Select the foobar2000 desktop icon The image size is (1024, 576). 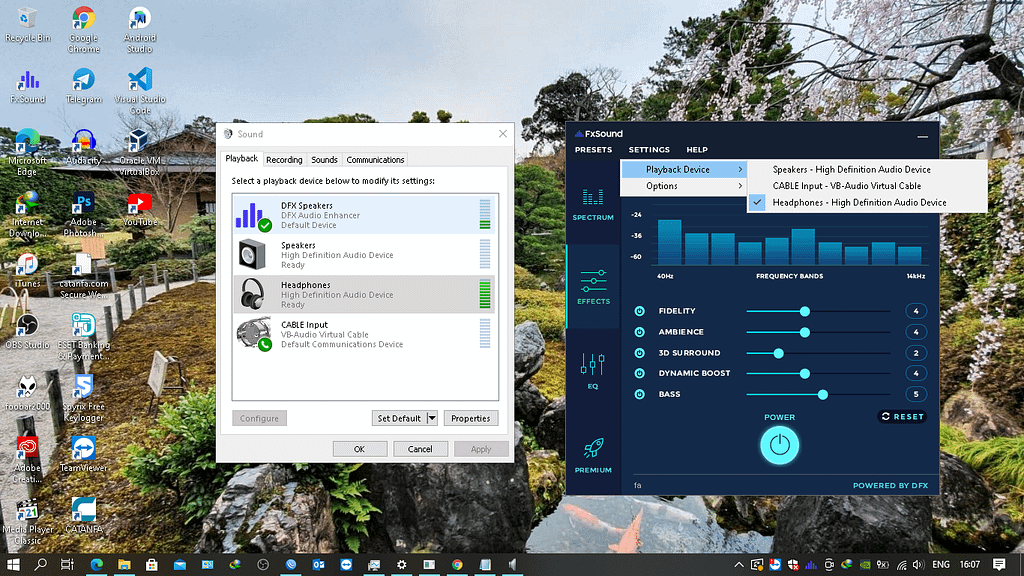27,393
